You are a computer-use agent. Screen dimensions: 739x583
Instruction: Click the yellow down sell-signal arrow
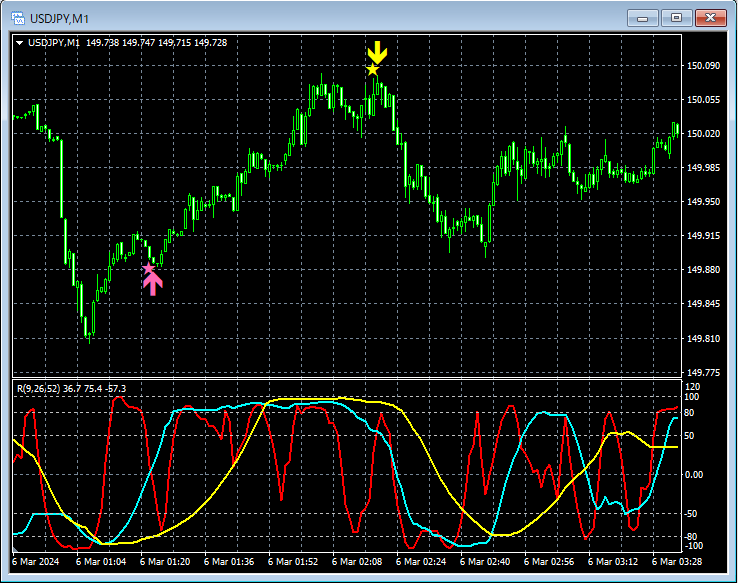(377, 52)
